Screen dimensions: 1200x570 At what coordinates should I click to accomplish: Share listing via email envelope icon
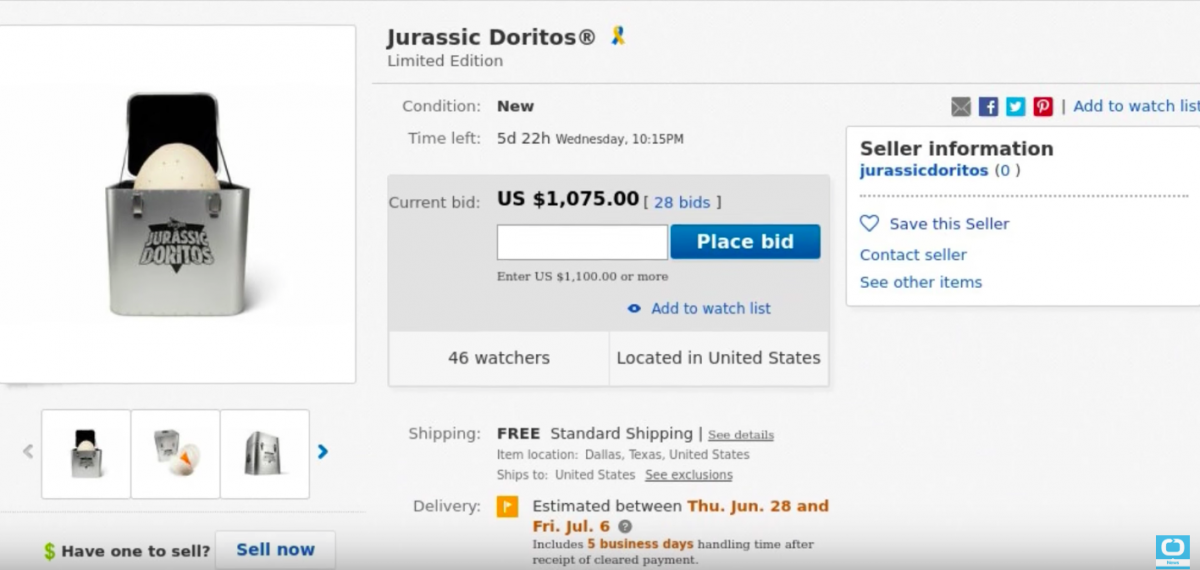(x=961, y=106)
